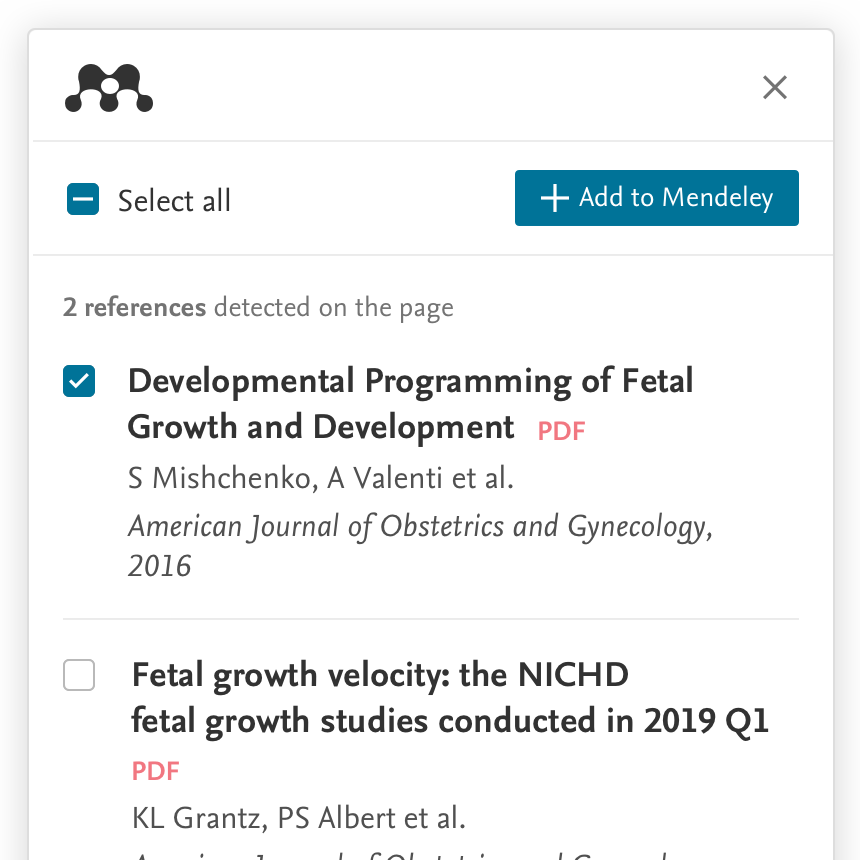Check the Fetal growth velocity reference checkbox
This screenshot has height=860, width=860.
pos(79,675)
